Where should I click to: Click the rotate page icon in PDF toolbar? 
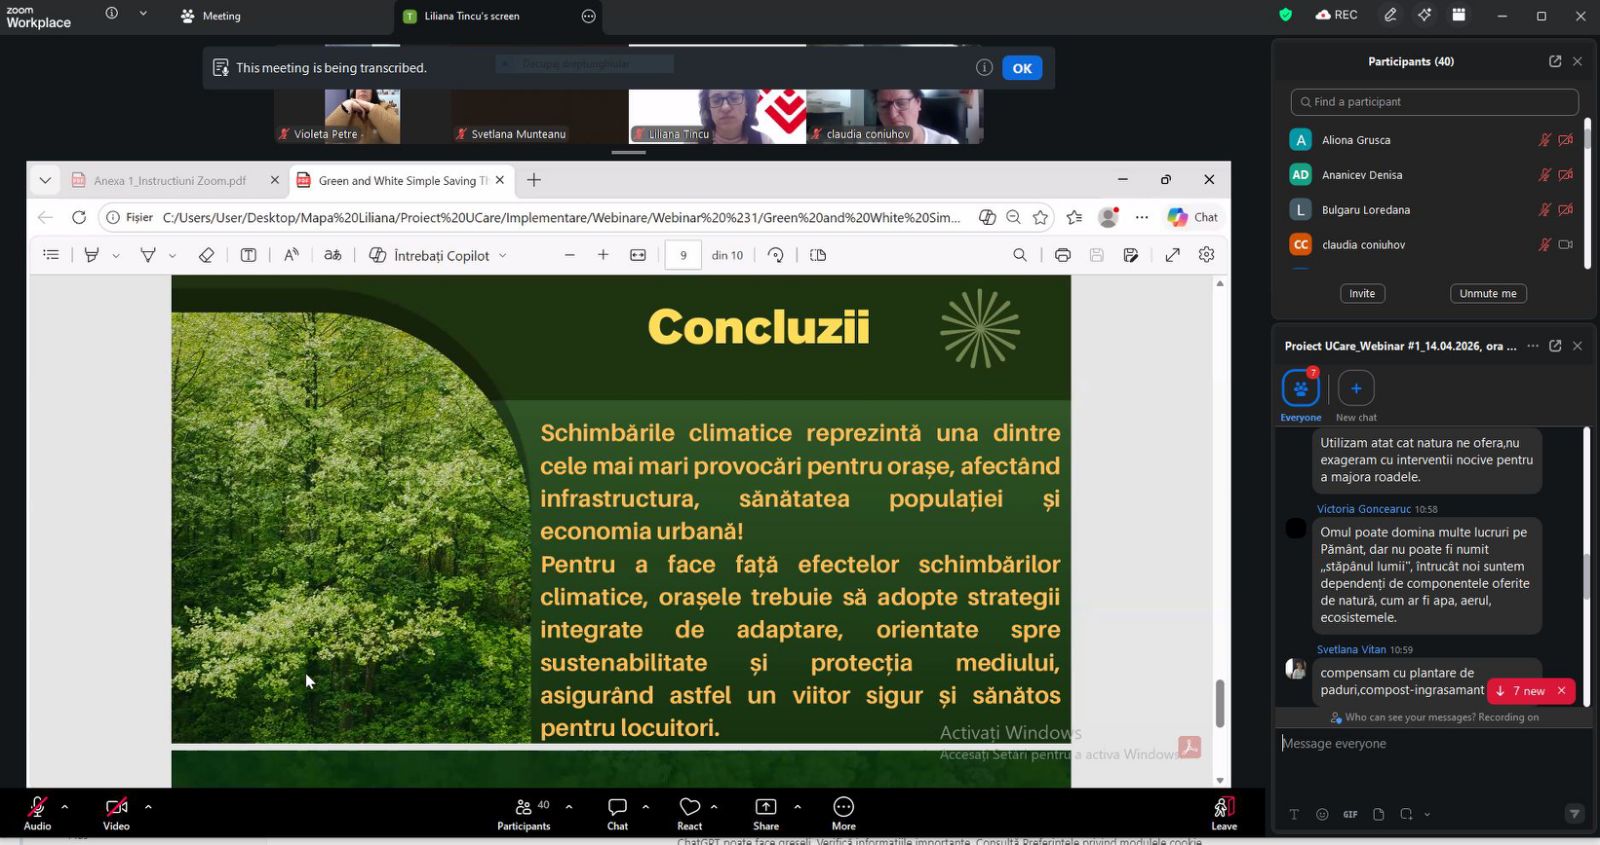[x=775, y=255]
